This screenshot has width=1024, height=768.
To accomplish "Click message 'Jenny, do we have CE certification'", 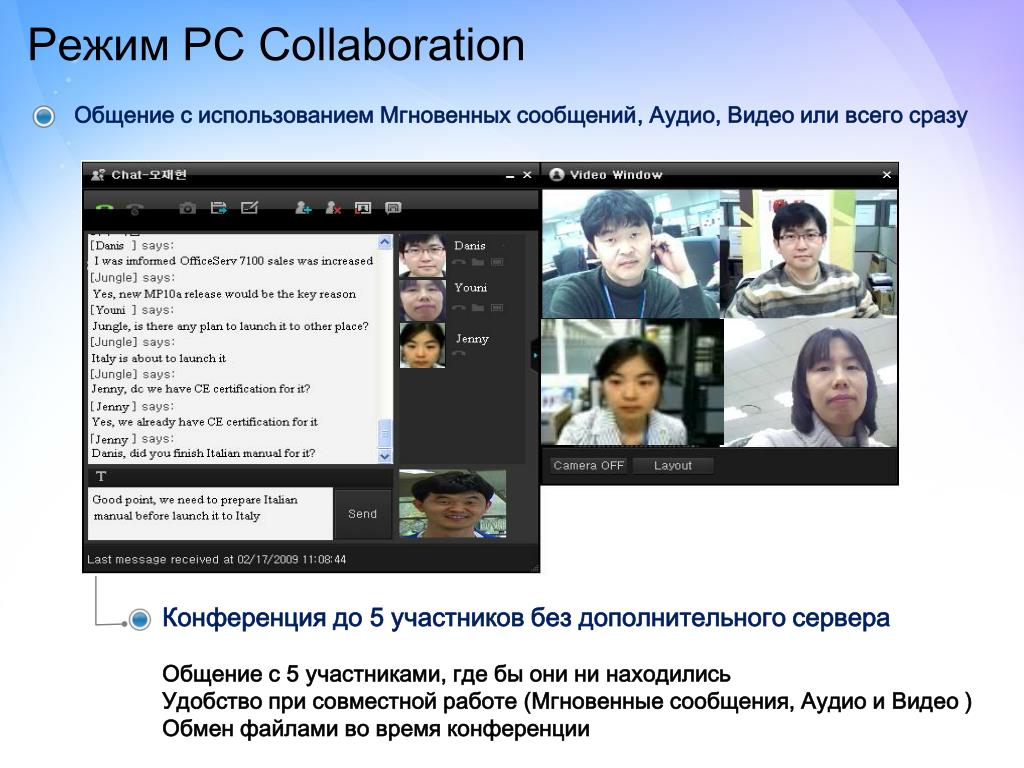I will click(x=200, y=389).
